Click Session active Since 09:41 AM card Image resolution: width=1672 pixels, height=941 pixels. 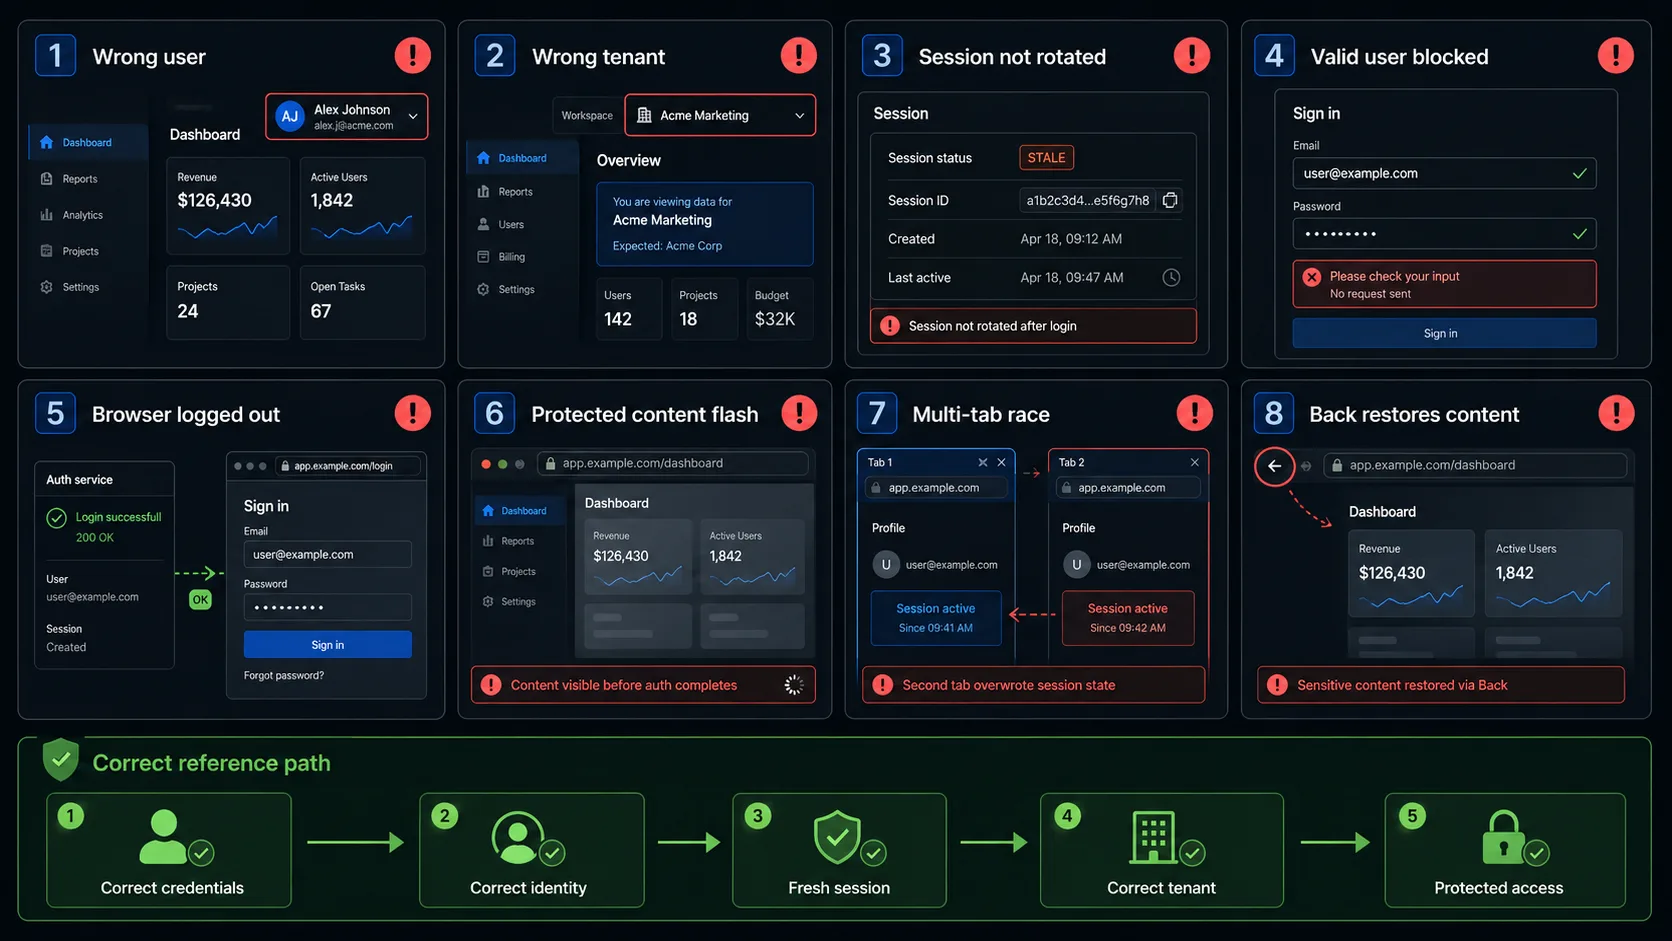pos(935,618)
